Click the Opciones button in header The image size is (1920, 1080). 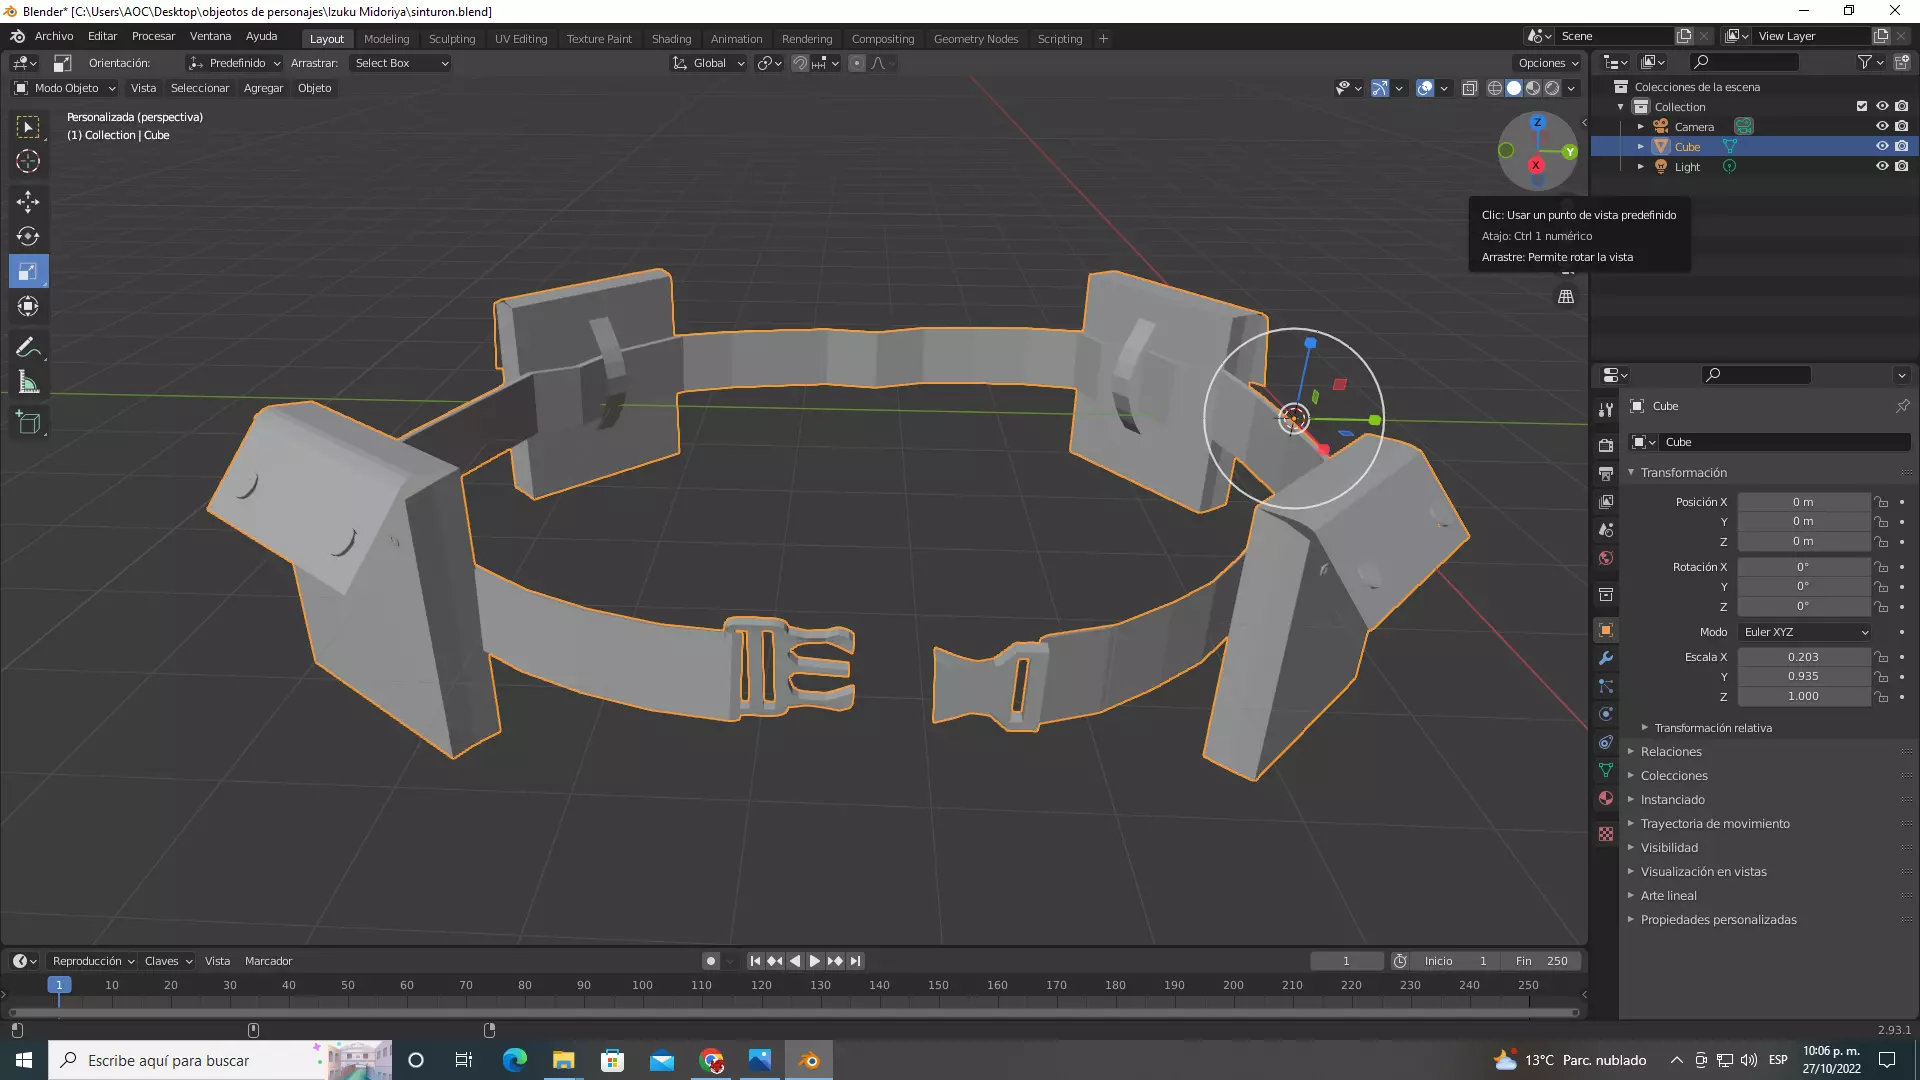pos(1547,63)
